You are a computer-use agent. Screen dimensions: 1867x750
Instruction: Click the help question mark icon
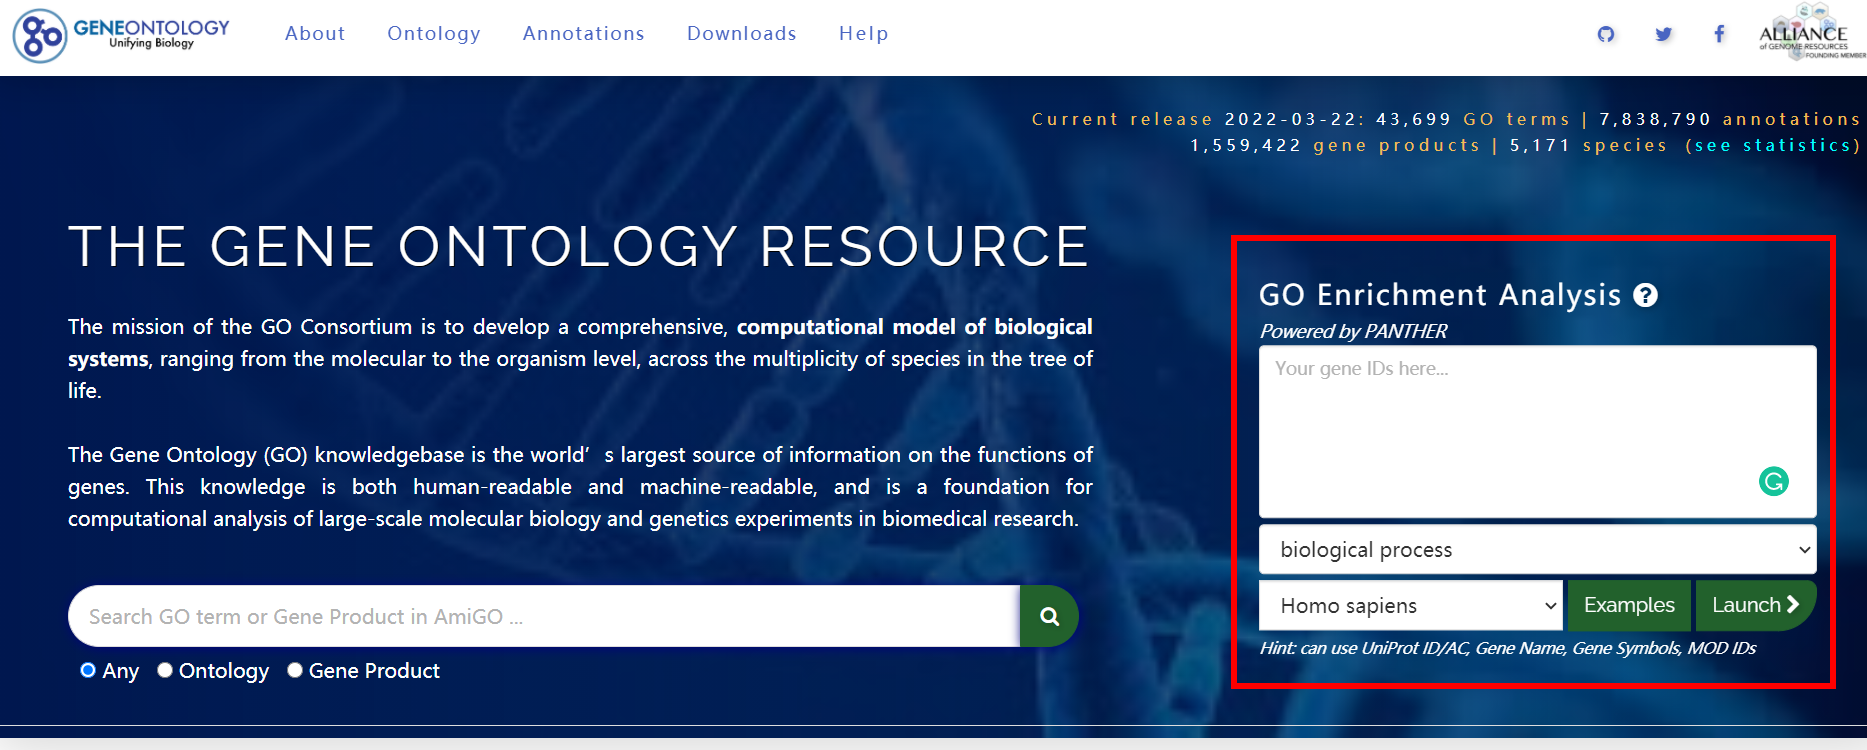pyautogui.click(x=1645, y=295)
